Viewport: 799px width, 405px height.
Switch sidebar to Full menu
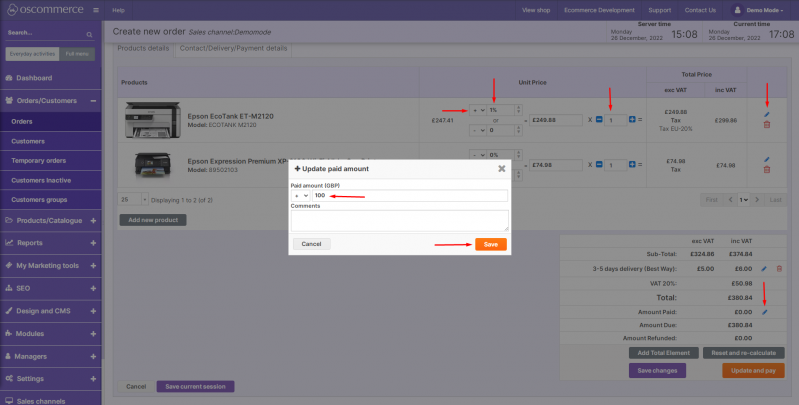click(78, 54)
